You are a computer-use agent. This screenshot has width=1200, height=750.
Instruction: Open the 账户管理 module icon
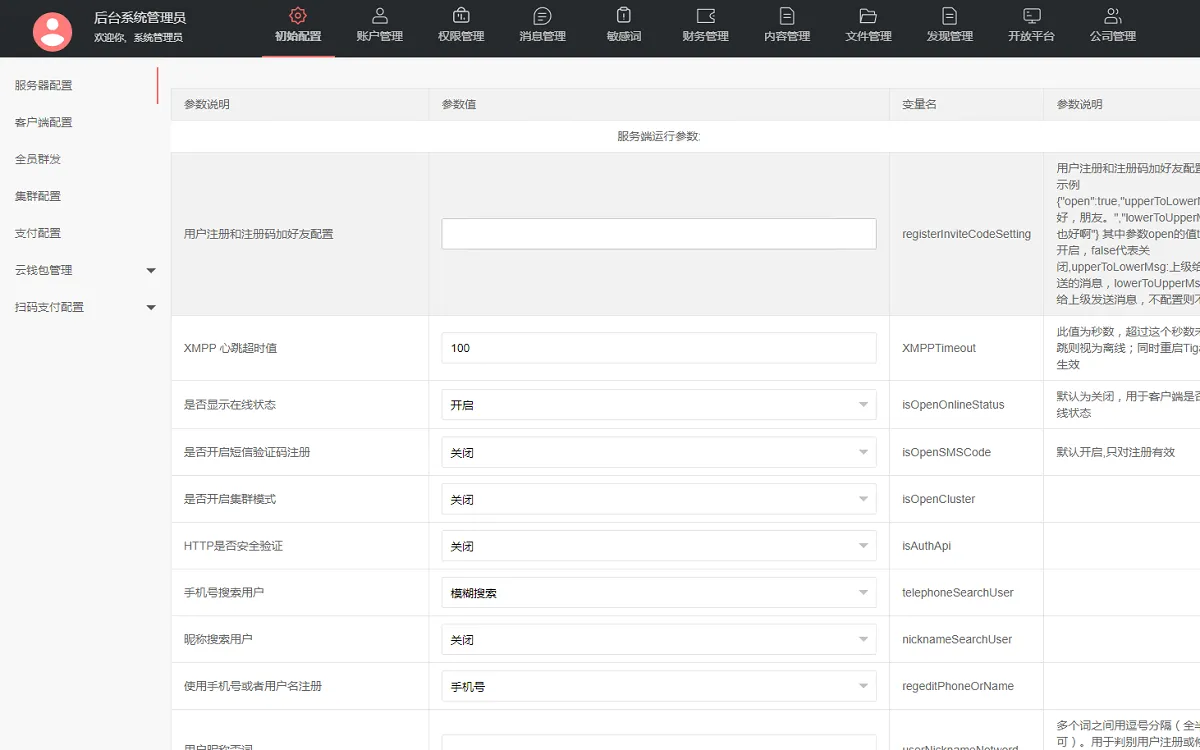coord(379,18)
